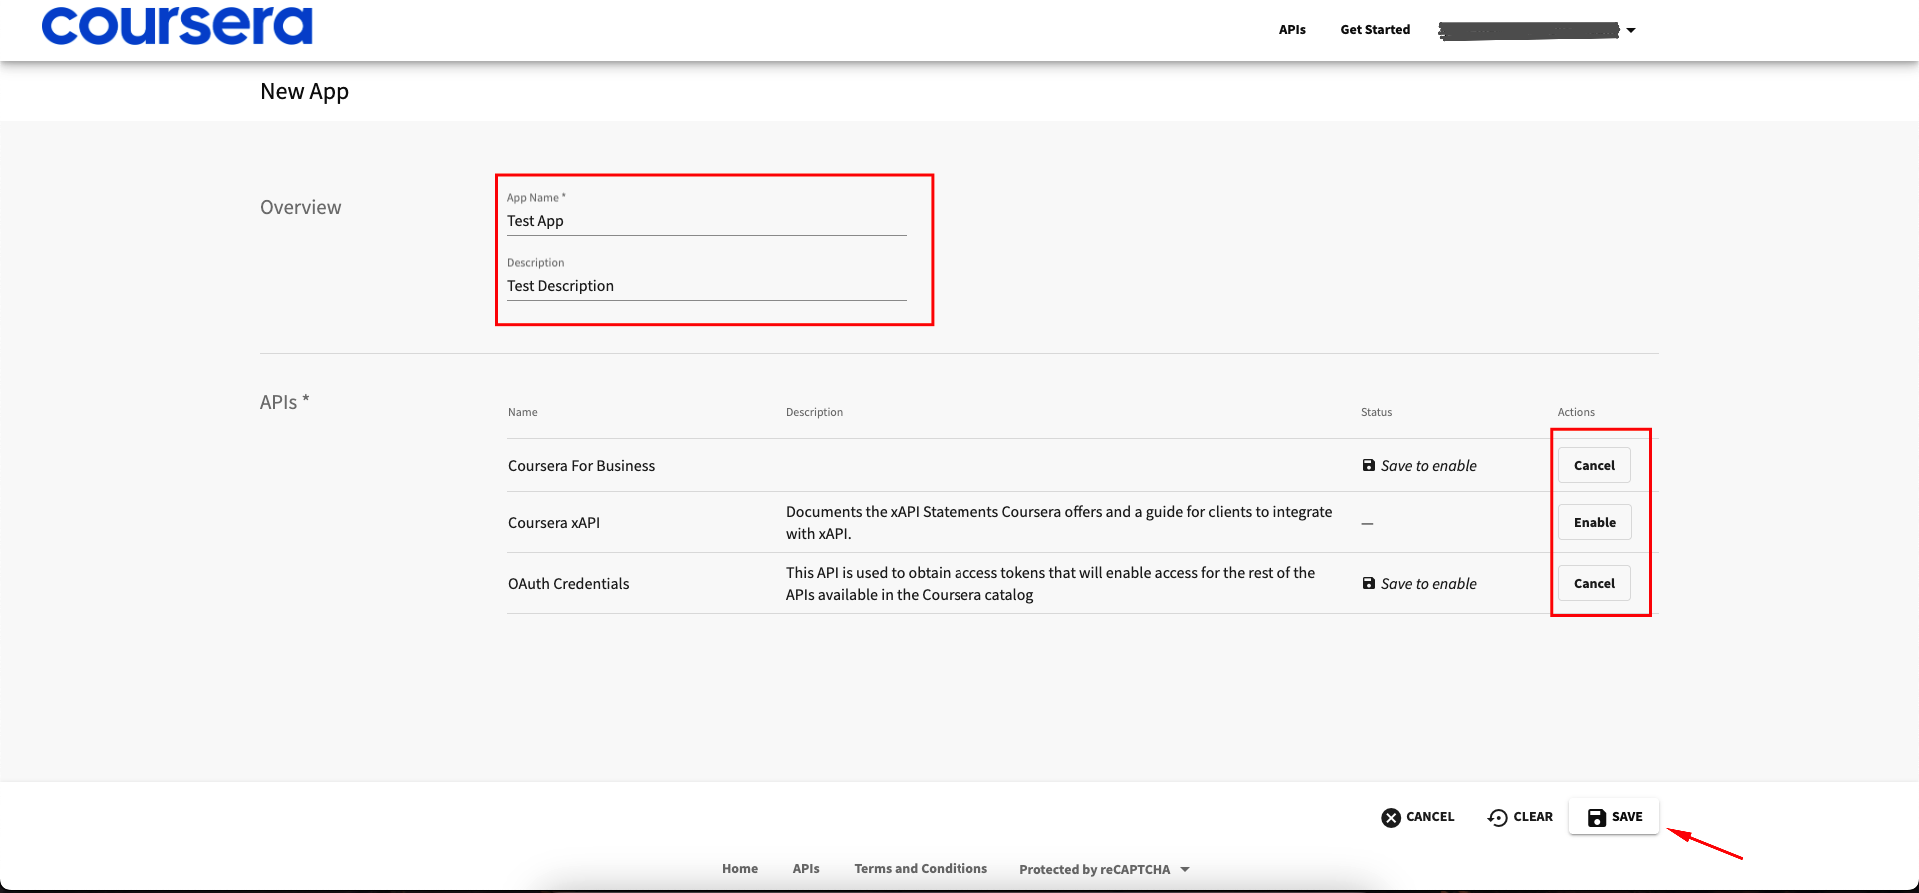This screenshot has width=1919, height=893.
Task: Open the Get Started top navigation item
Action: point(1375,30)
